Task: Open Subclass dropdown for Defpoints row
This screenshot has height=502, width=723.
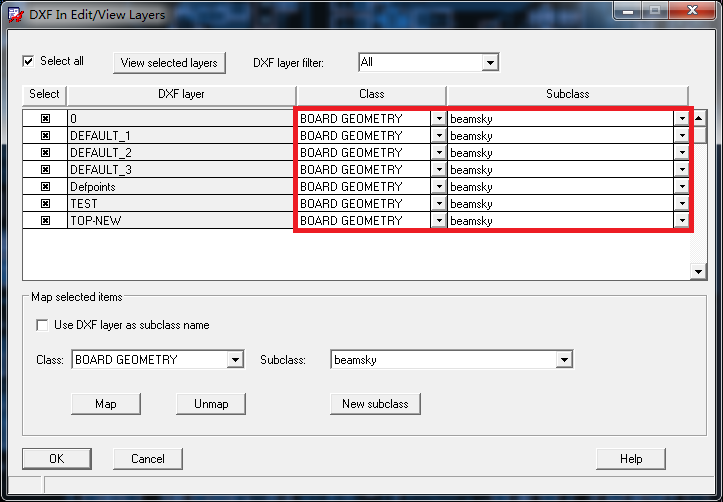Action: (681, 187)
